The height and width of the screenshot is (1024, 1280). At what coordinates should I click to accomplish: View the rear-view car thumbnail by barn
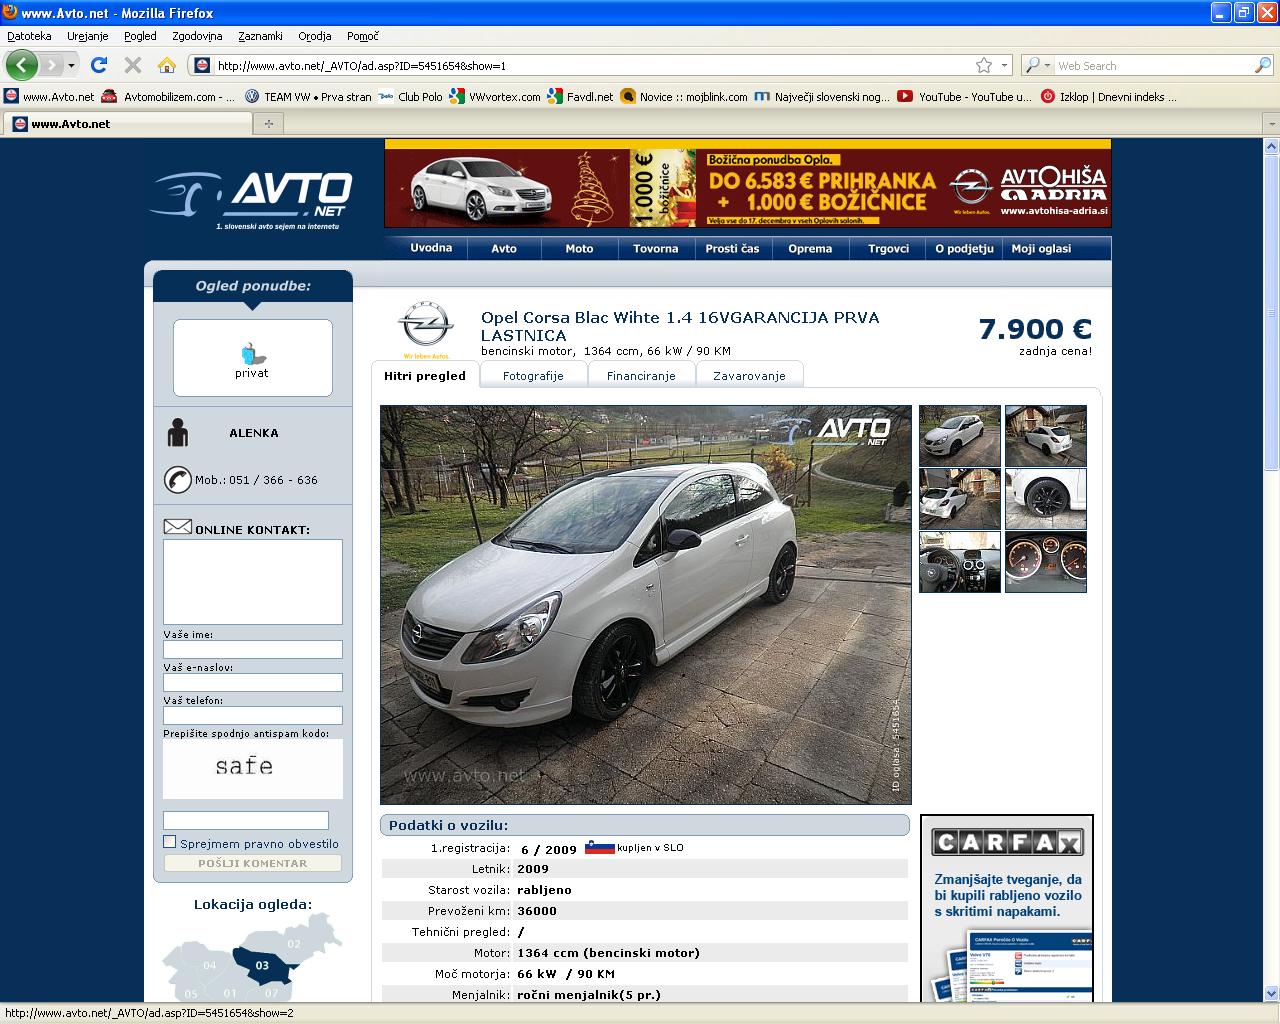(x=1046, y=436)
